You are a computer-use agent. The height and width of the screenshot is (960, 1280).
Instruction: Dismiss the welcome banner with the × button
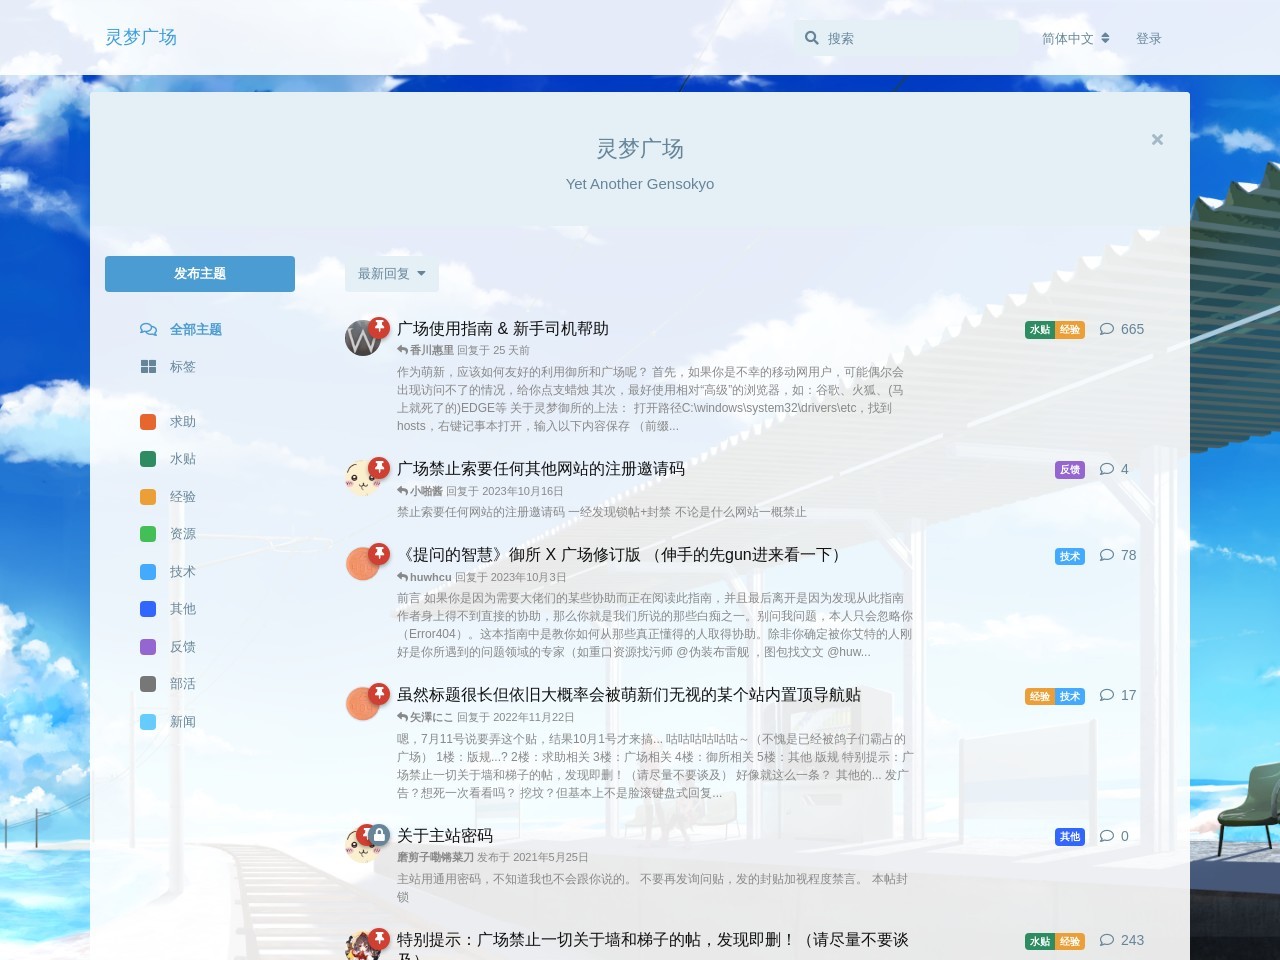point(1157,139)
